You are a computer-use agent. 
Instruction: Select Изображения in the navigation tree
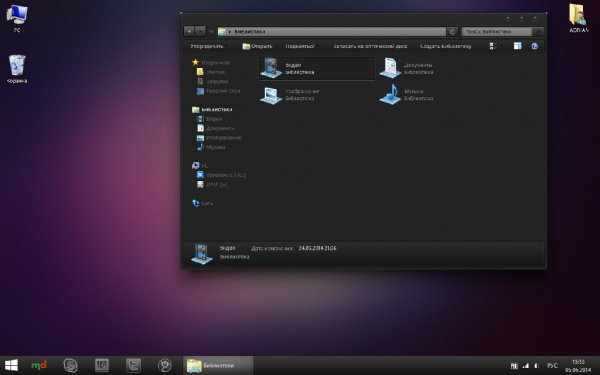[224, 138]
